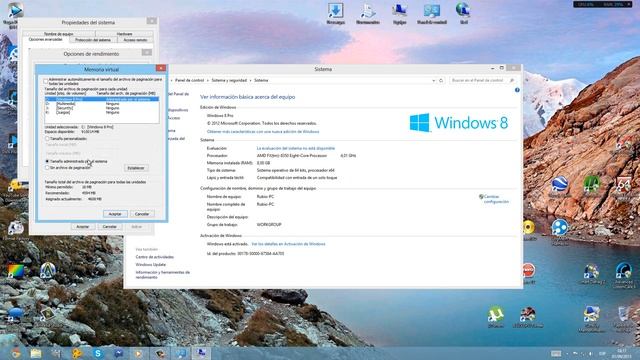Click Cancelar in Memoria virtual dialog
This screenshot has width=640, height=360.
[x=142, y=214]
